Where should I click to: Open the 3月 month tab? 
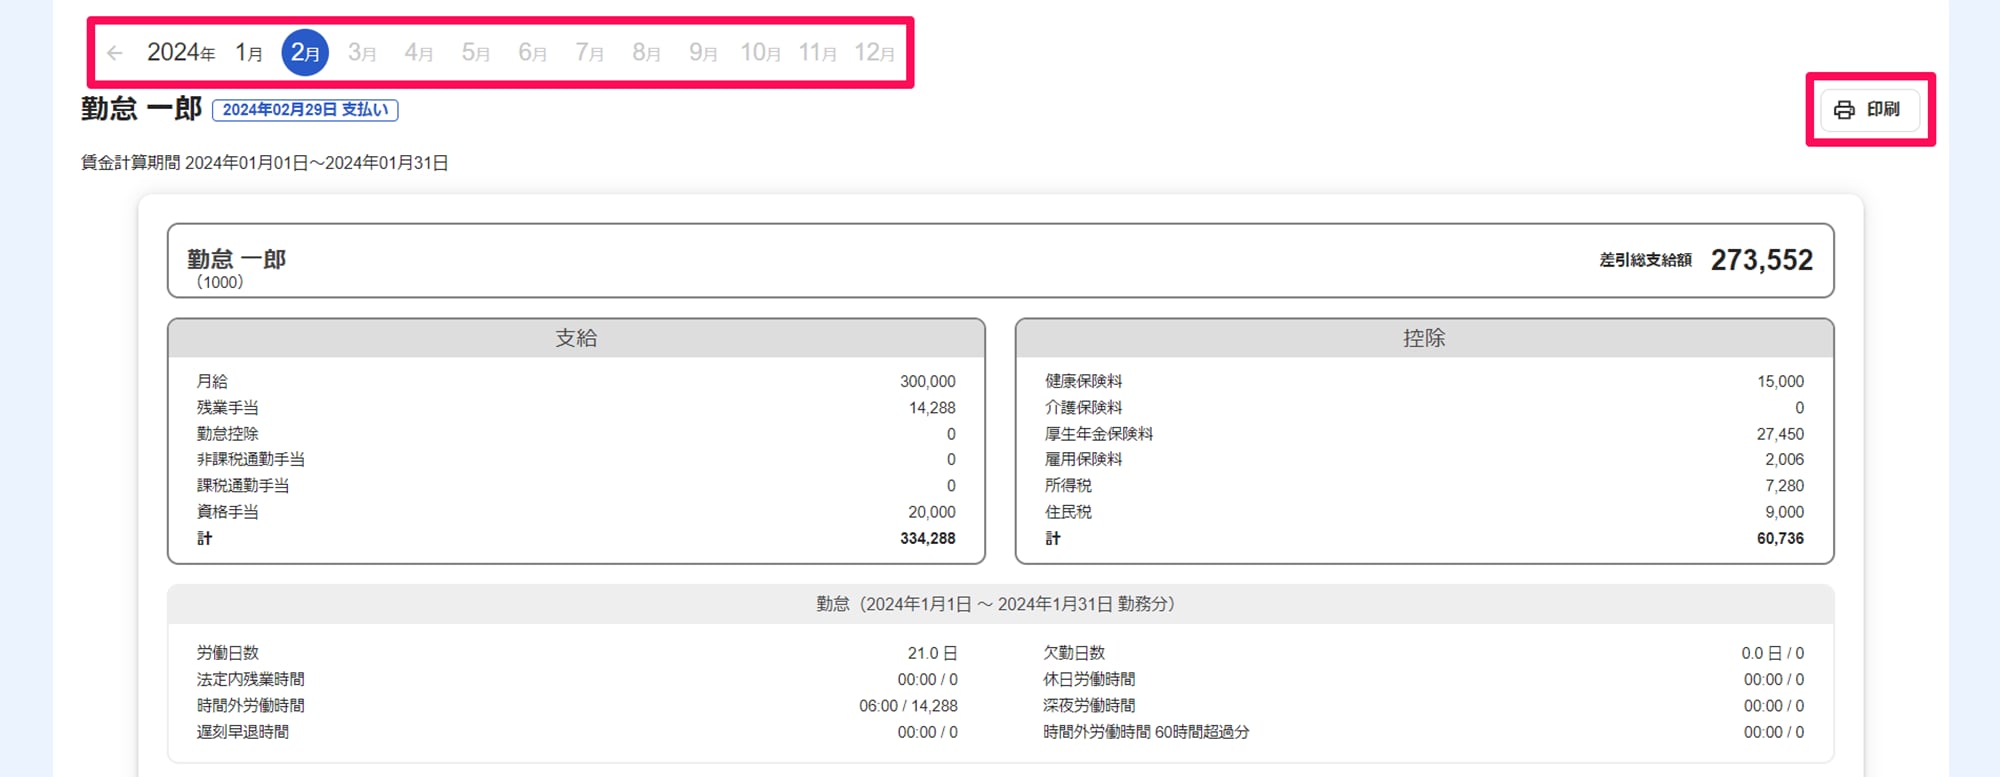[x=362, y=53]
